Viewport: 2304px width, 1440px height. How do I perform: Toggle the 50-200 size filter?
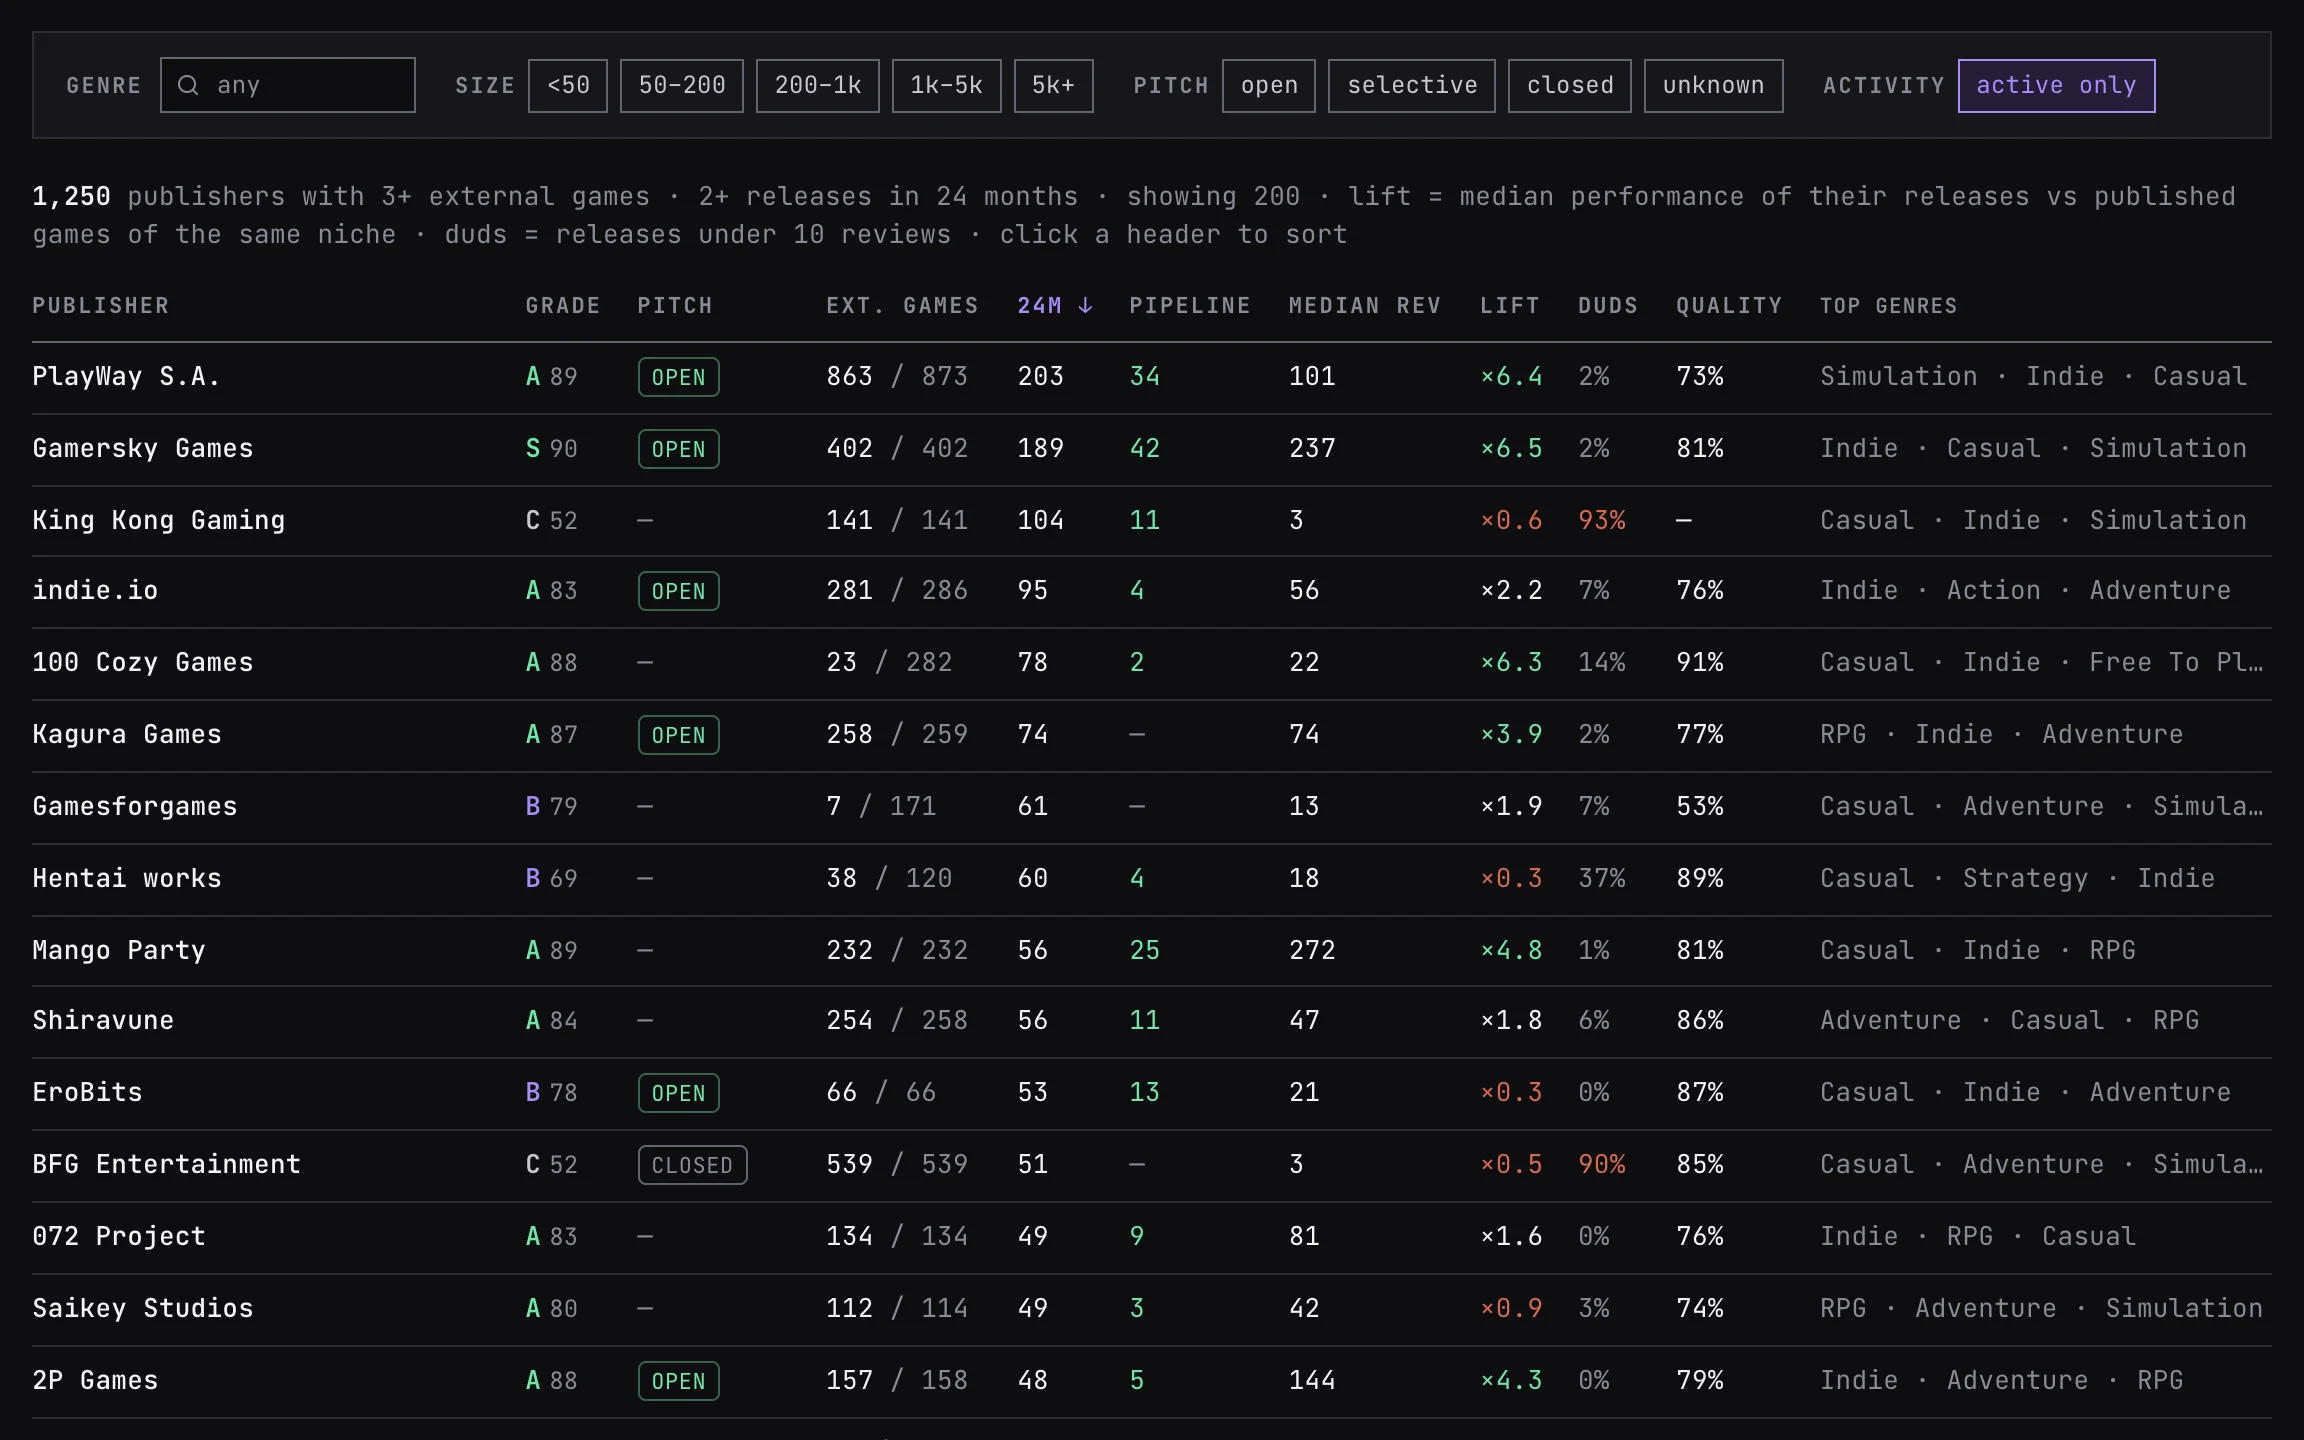682,85
